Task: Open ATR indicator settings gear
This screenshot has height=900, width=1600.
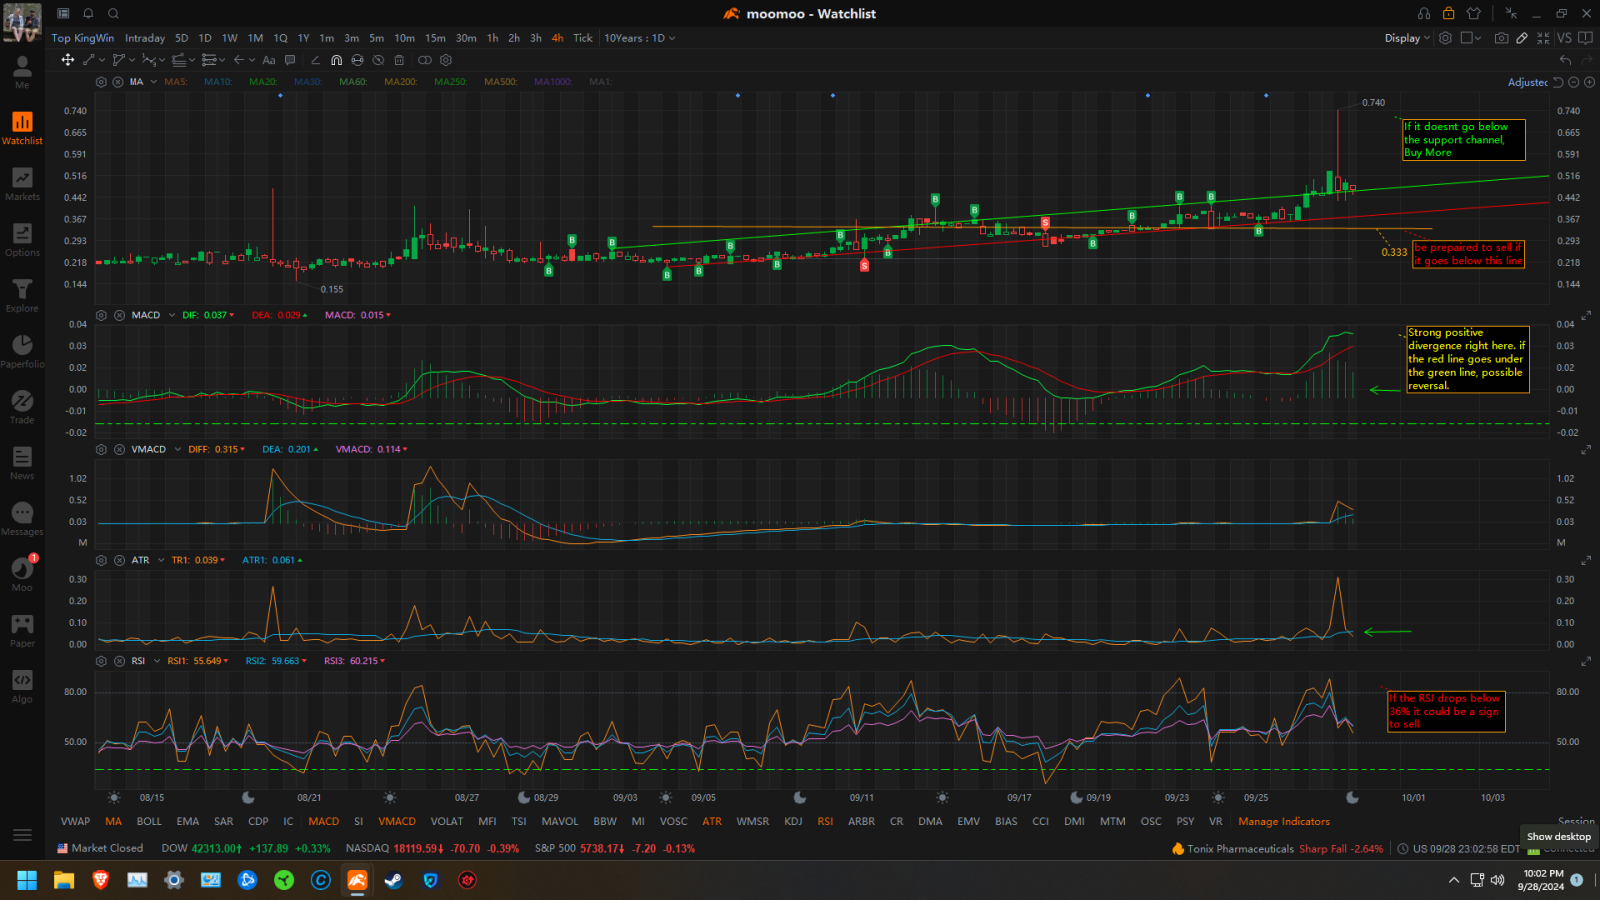Action: (101, 560)
